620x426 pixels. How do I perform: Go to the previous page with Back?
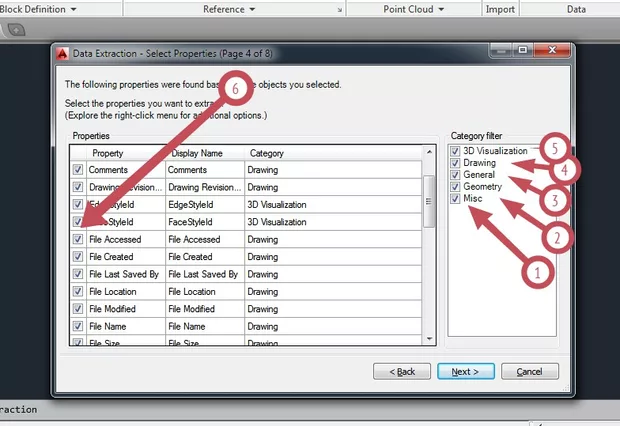coord(402,371)
